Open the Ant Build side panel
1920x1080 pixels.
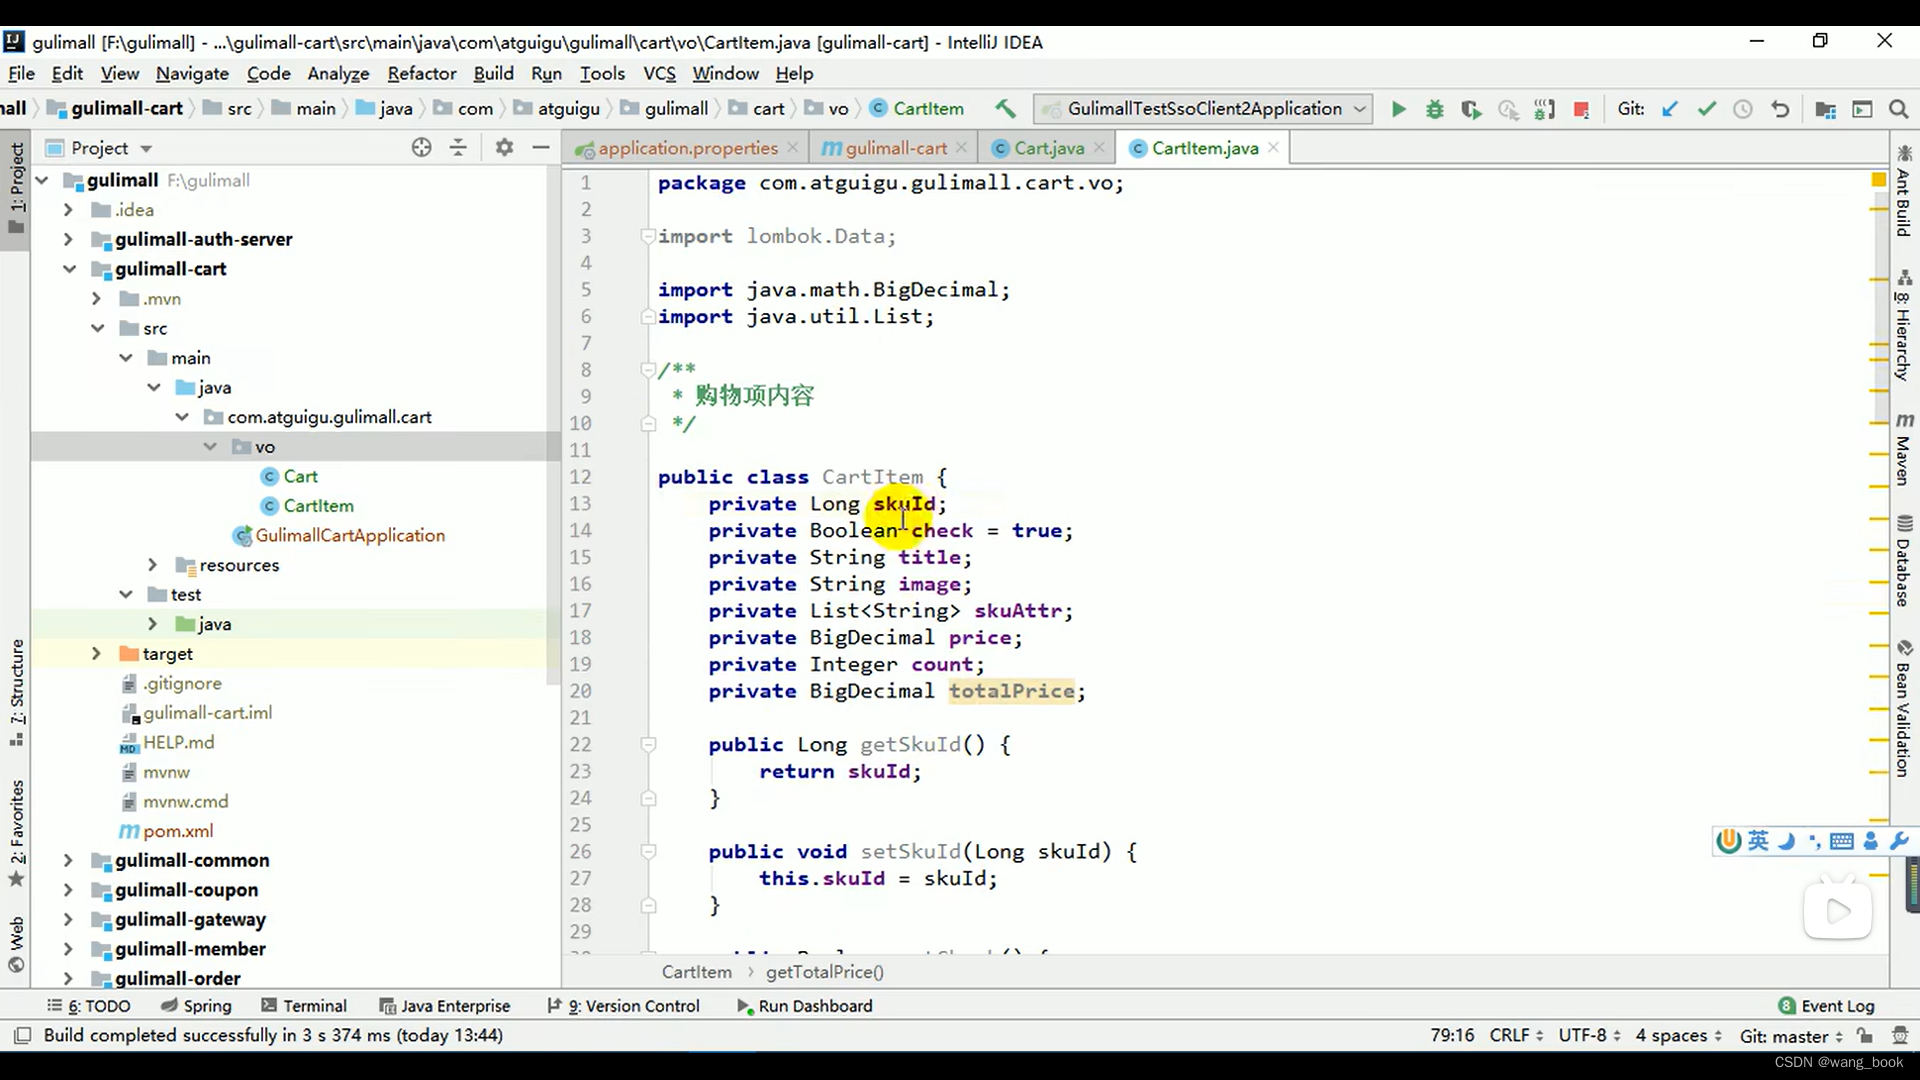click(x=1904, y=190)
